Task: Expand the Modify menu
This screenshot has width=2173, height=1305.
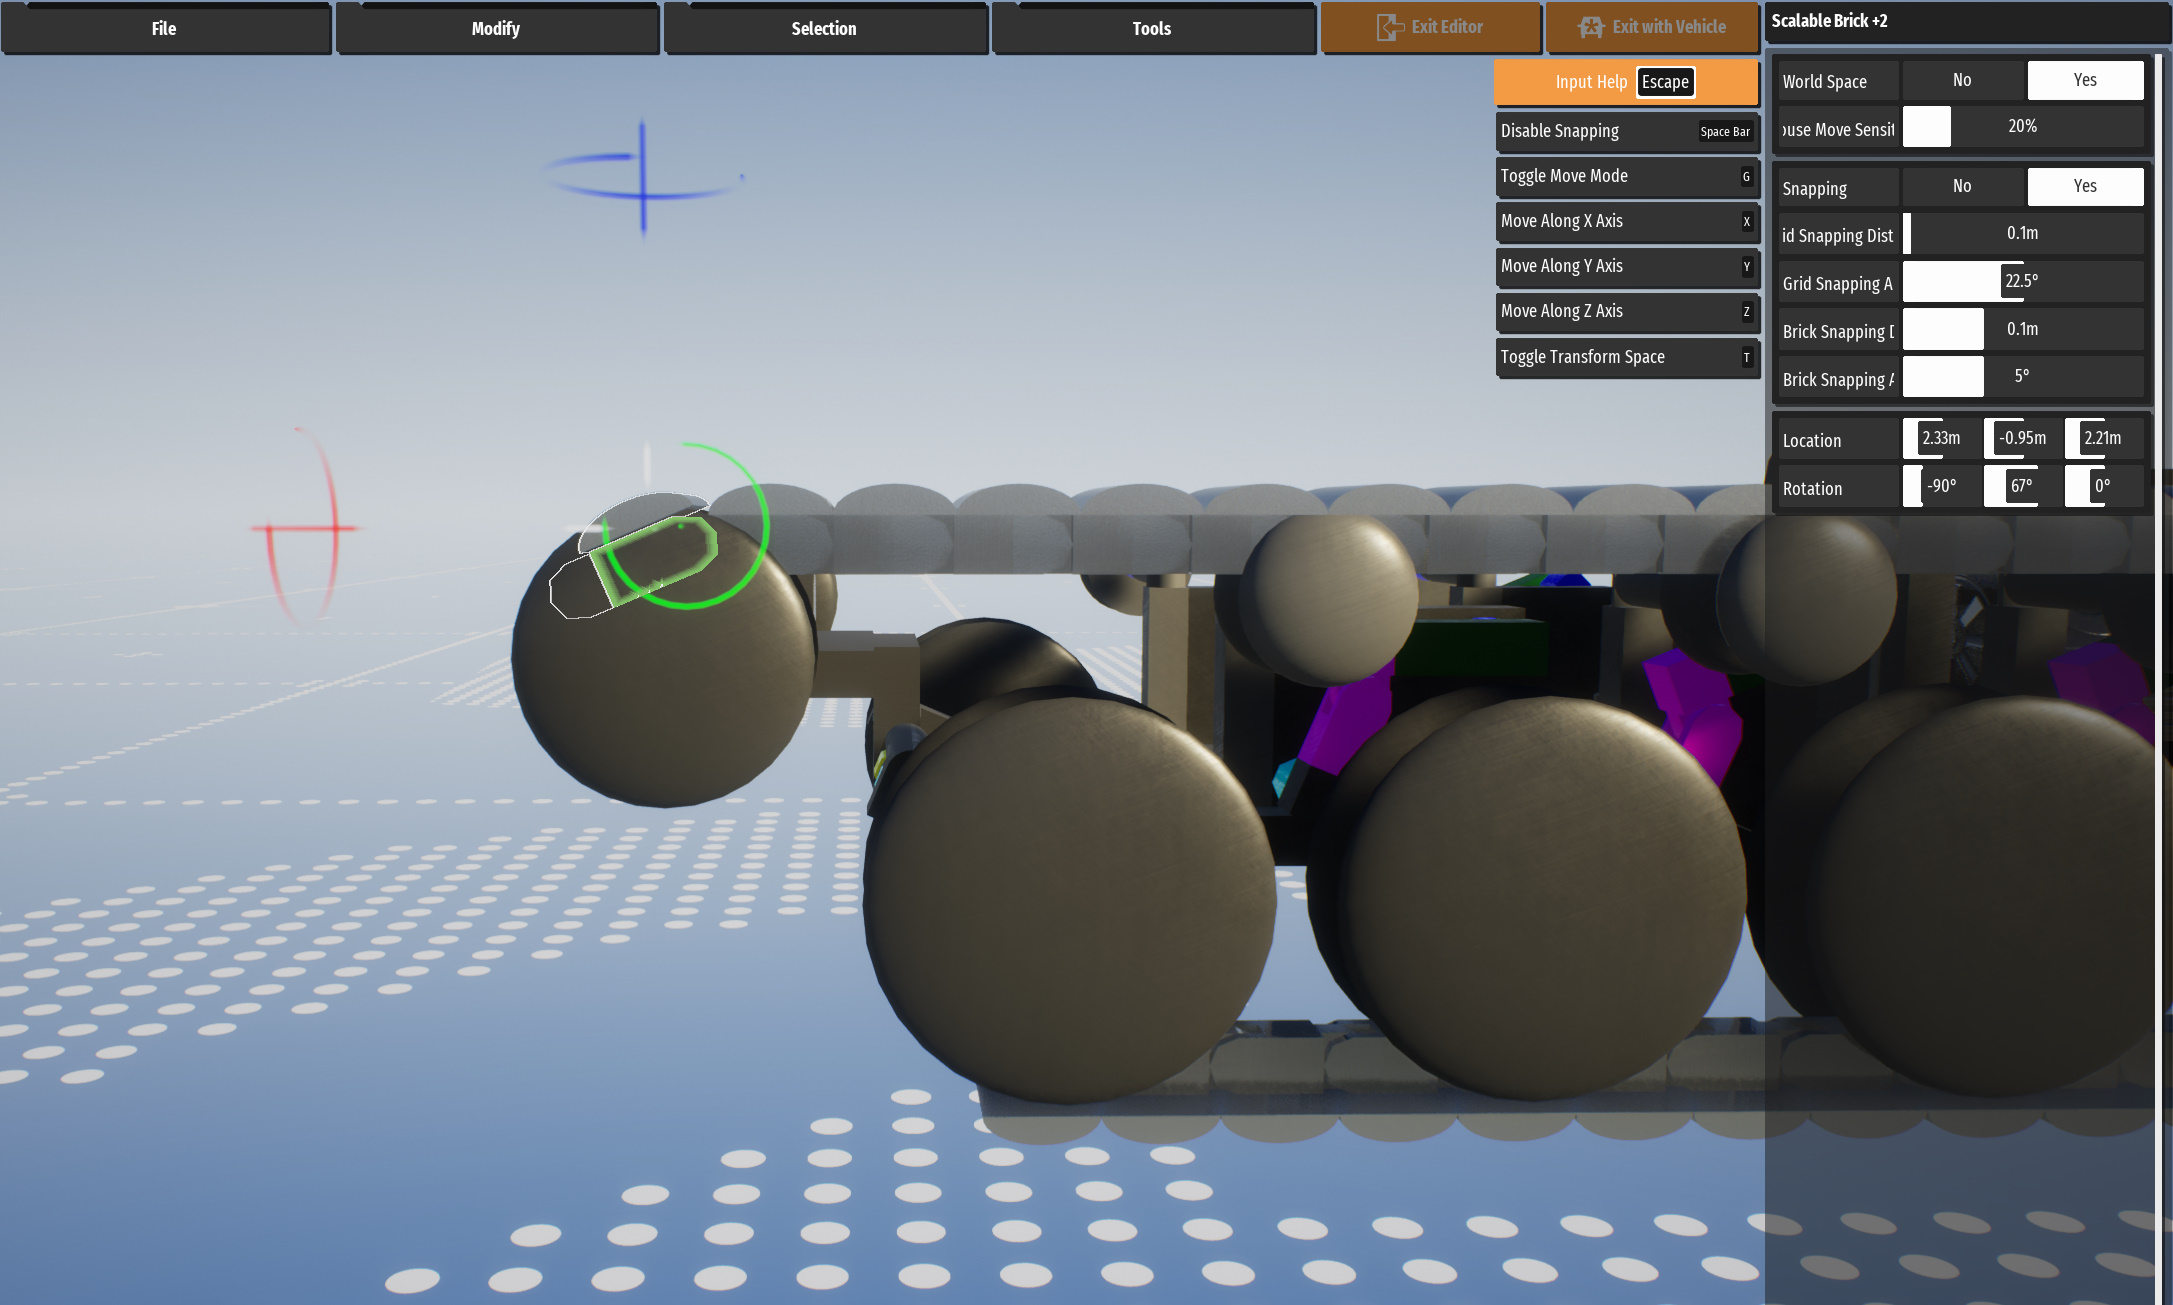Action: click(x=496, y=29)
